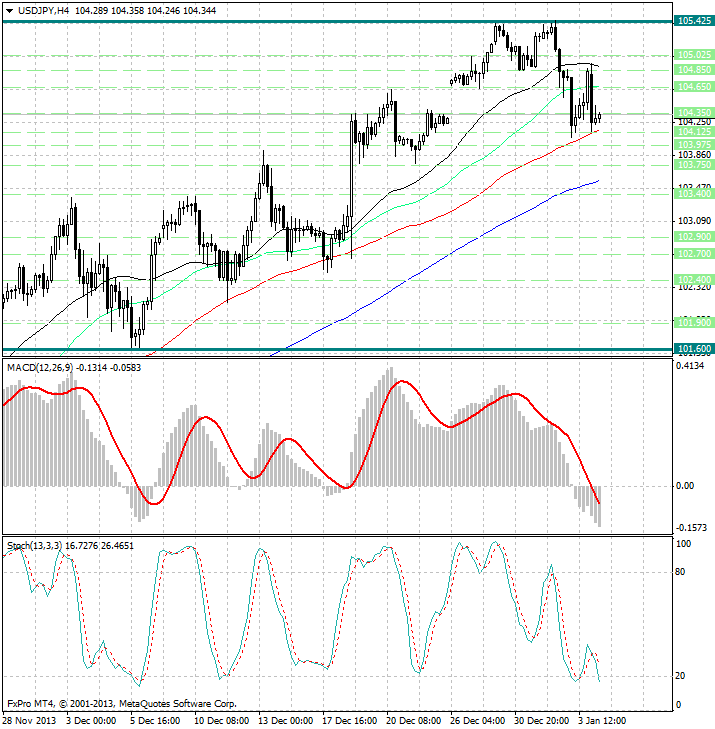Click the 103.400 price level label
Image resolution: width=715 pixels, height=729 pixels.
(694, 194)
